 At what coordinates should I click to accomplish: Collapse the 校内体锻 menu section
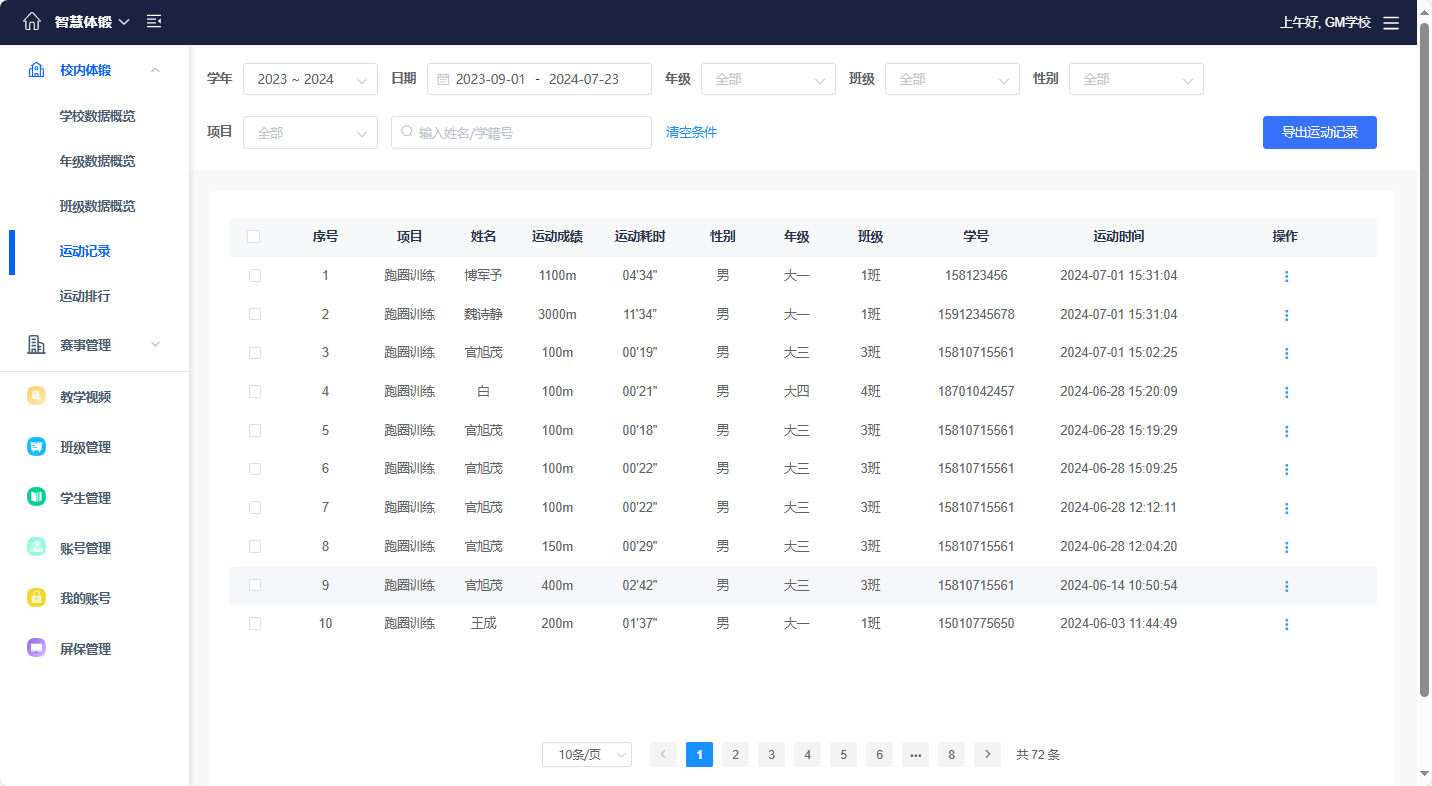point(155,70)
